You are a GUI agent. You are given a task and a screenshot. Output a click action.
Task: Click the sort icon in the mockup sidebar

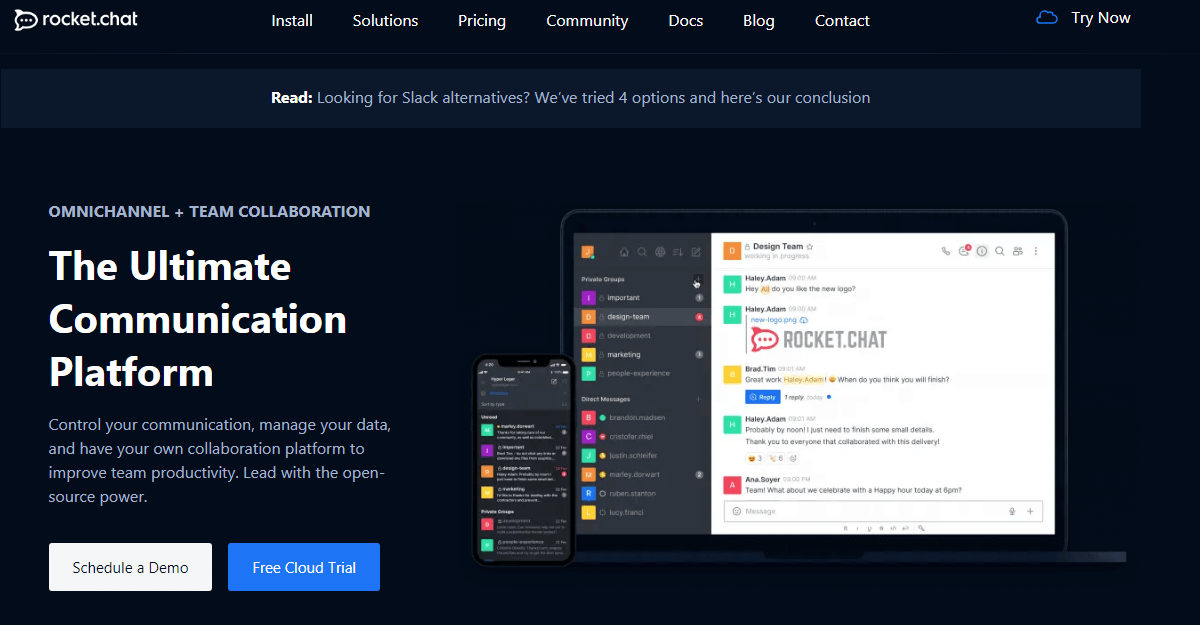[678, 252]
